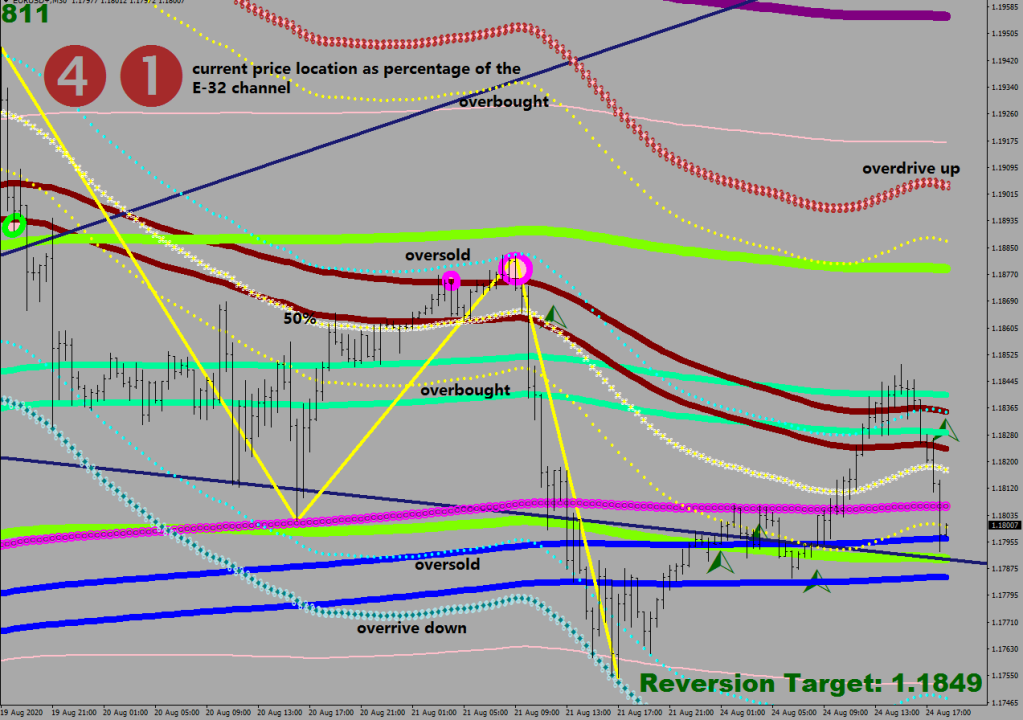1023x720 pixels.
Task: Select the lowest green arrow on the blue band
Action: coord(817,581)
